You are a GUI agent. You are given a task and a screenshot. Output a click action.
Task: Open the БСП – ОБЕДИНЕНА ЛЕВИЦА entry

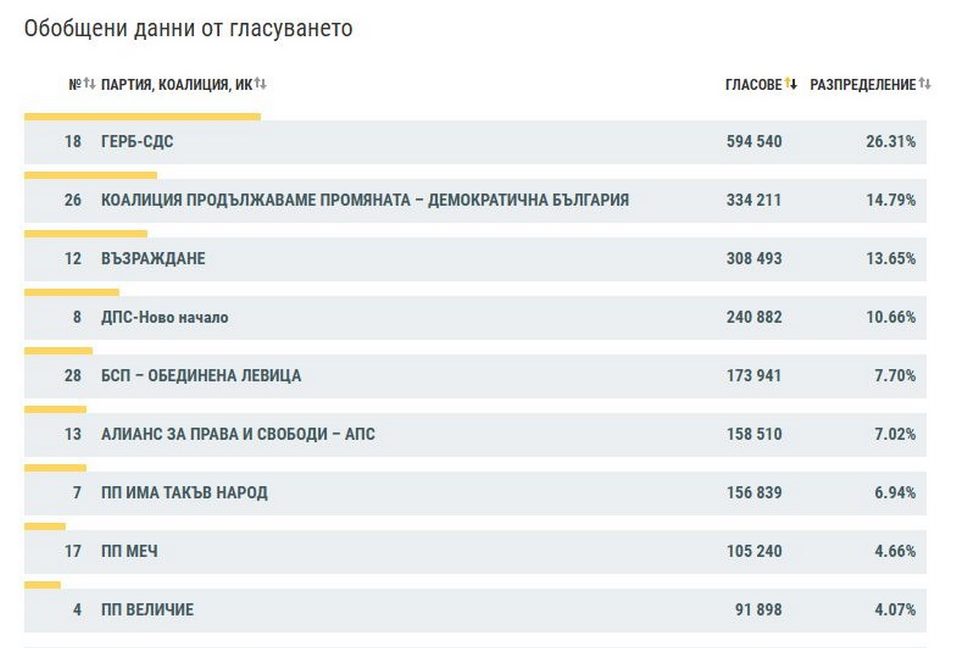pyautogui.click(x=201, y=376)
